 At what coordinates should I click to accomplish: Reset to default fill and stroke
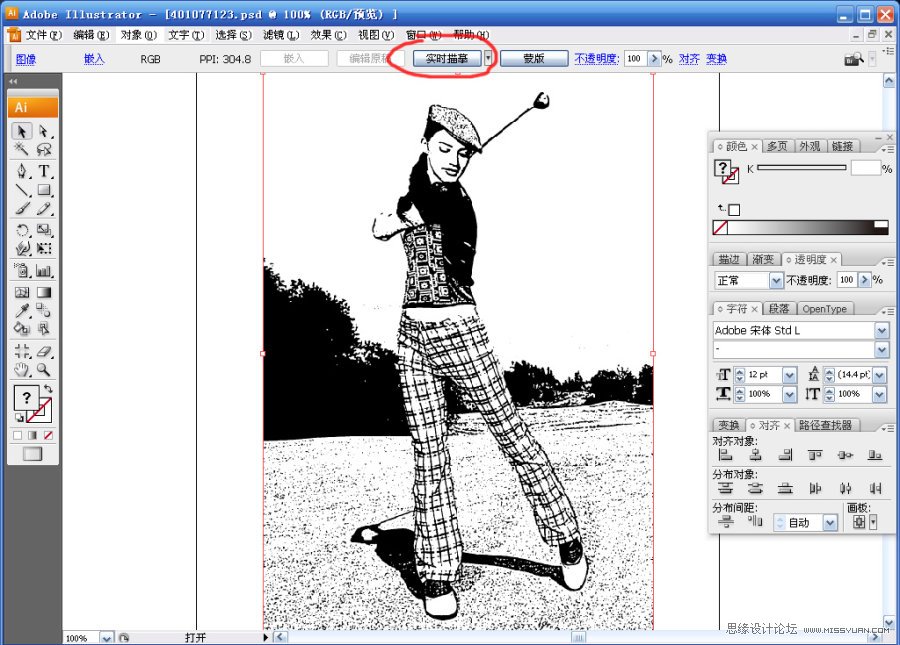click(x=17, y=417)
